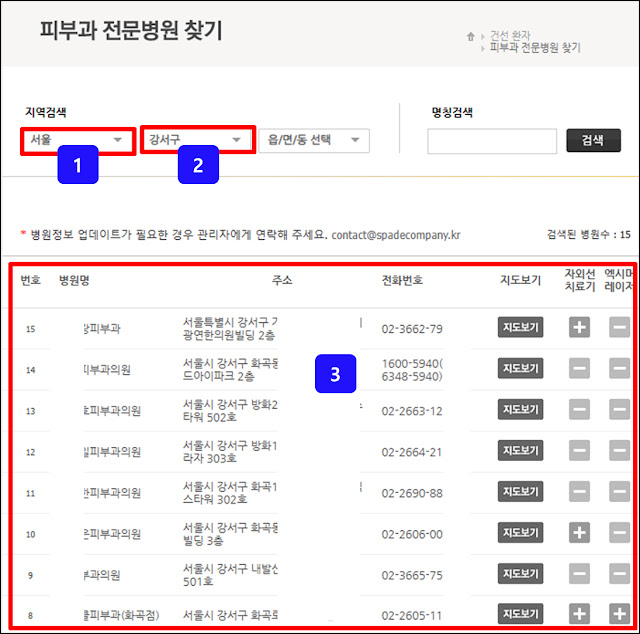Open 지도보기 map for hospital number 13
This screenshot has height=634, width=640.
click(520, 409)
